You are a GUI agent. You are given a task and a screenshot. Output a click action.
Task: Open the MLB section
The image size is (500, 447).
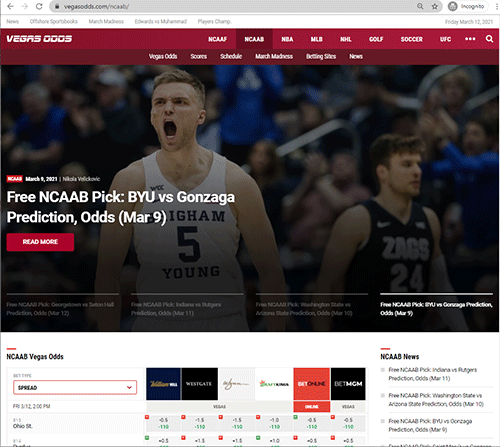[316, 39]
